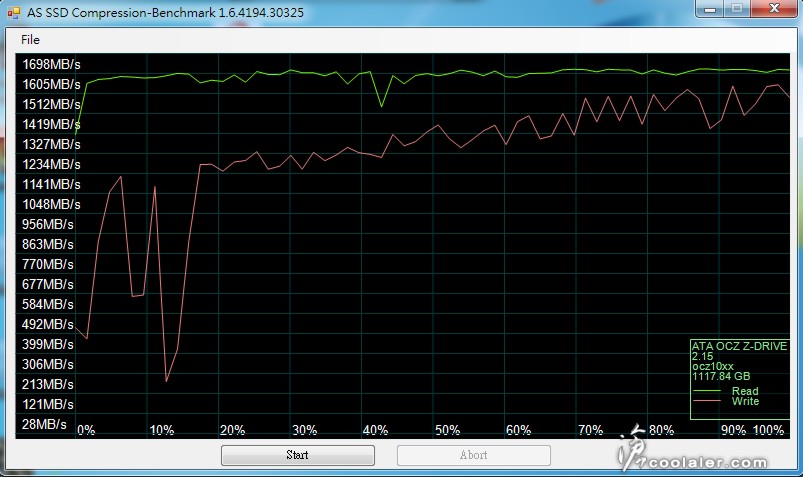
Task: Click the 1327MB/s axis label
Action: coord(51,144)
